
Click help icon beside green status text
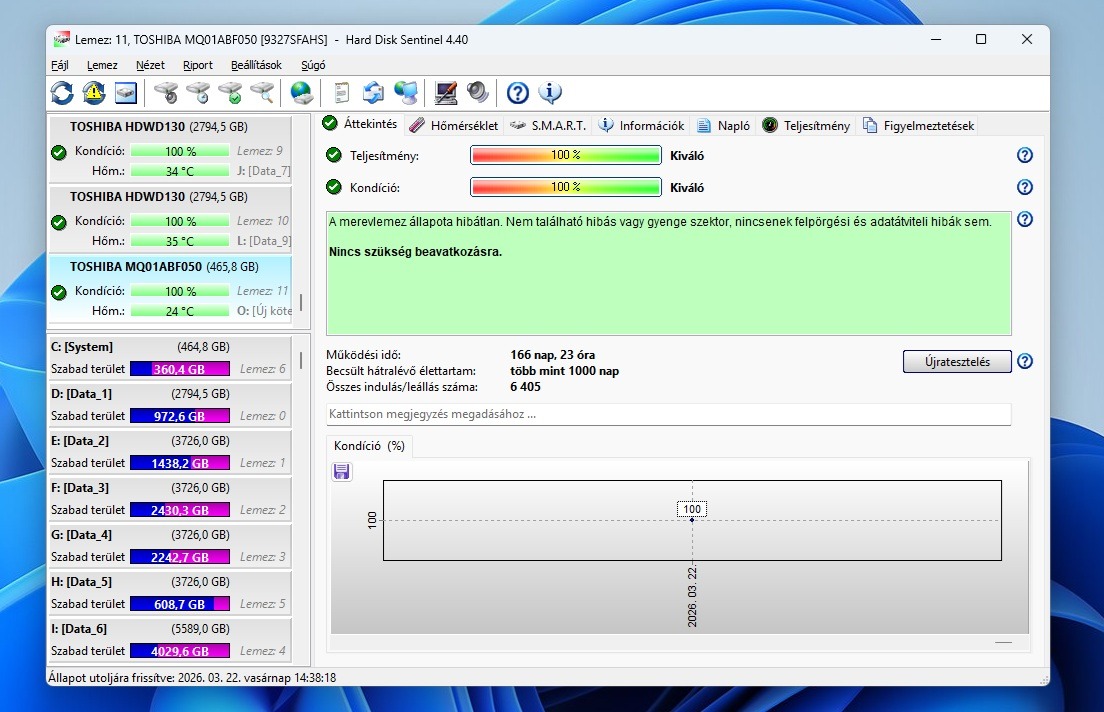[x=1025, y=219]
